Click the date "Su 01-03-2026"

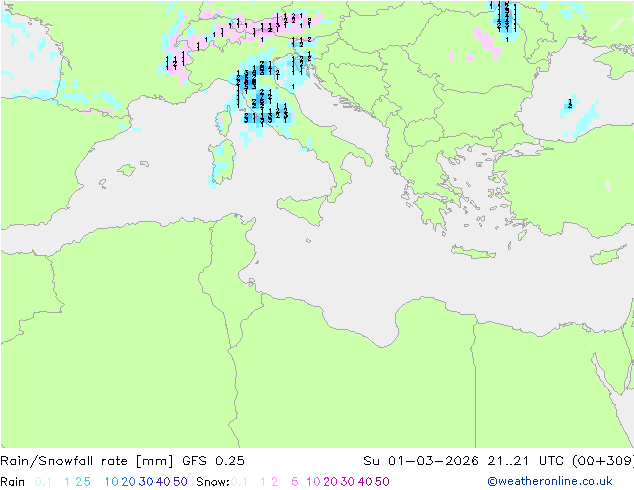coord(421,461)
